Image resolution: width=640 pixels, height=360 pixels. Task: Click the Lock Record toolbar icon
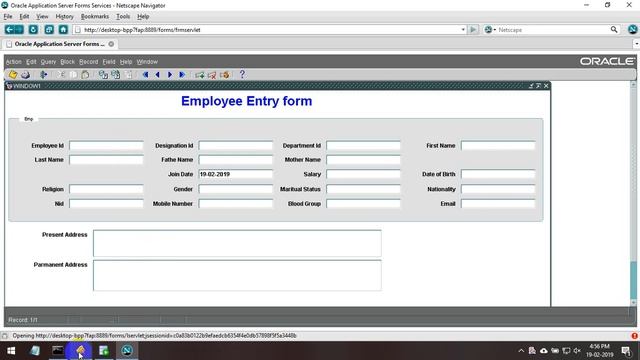click(224, 75)
